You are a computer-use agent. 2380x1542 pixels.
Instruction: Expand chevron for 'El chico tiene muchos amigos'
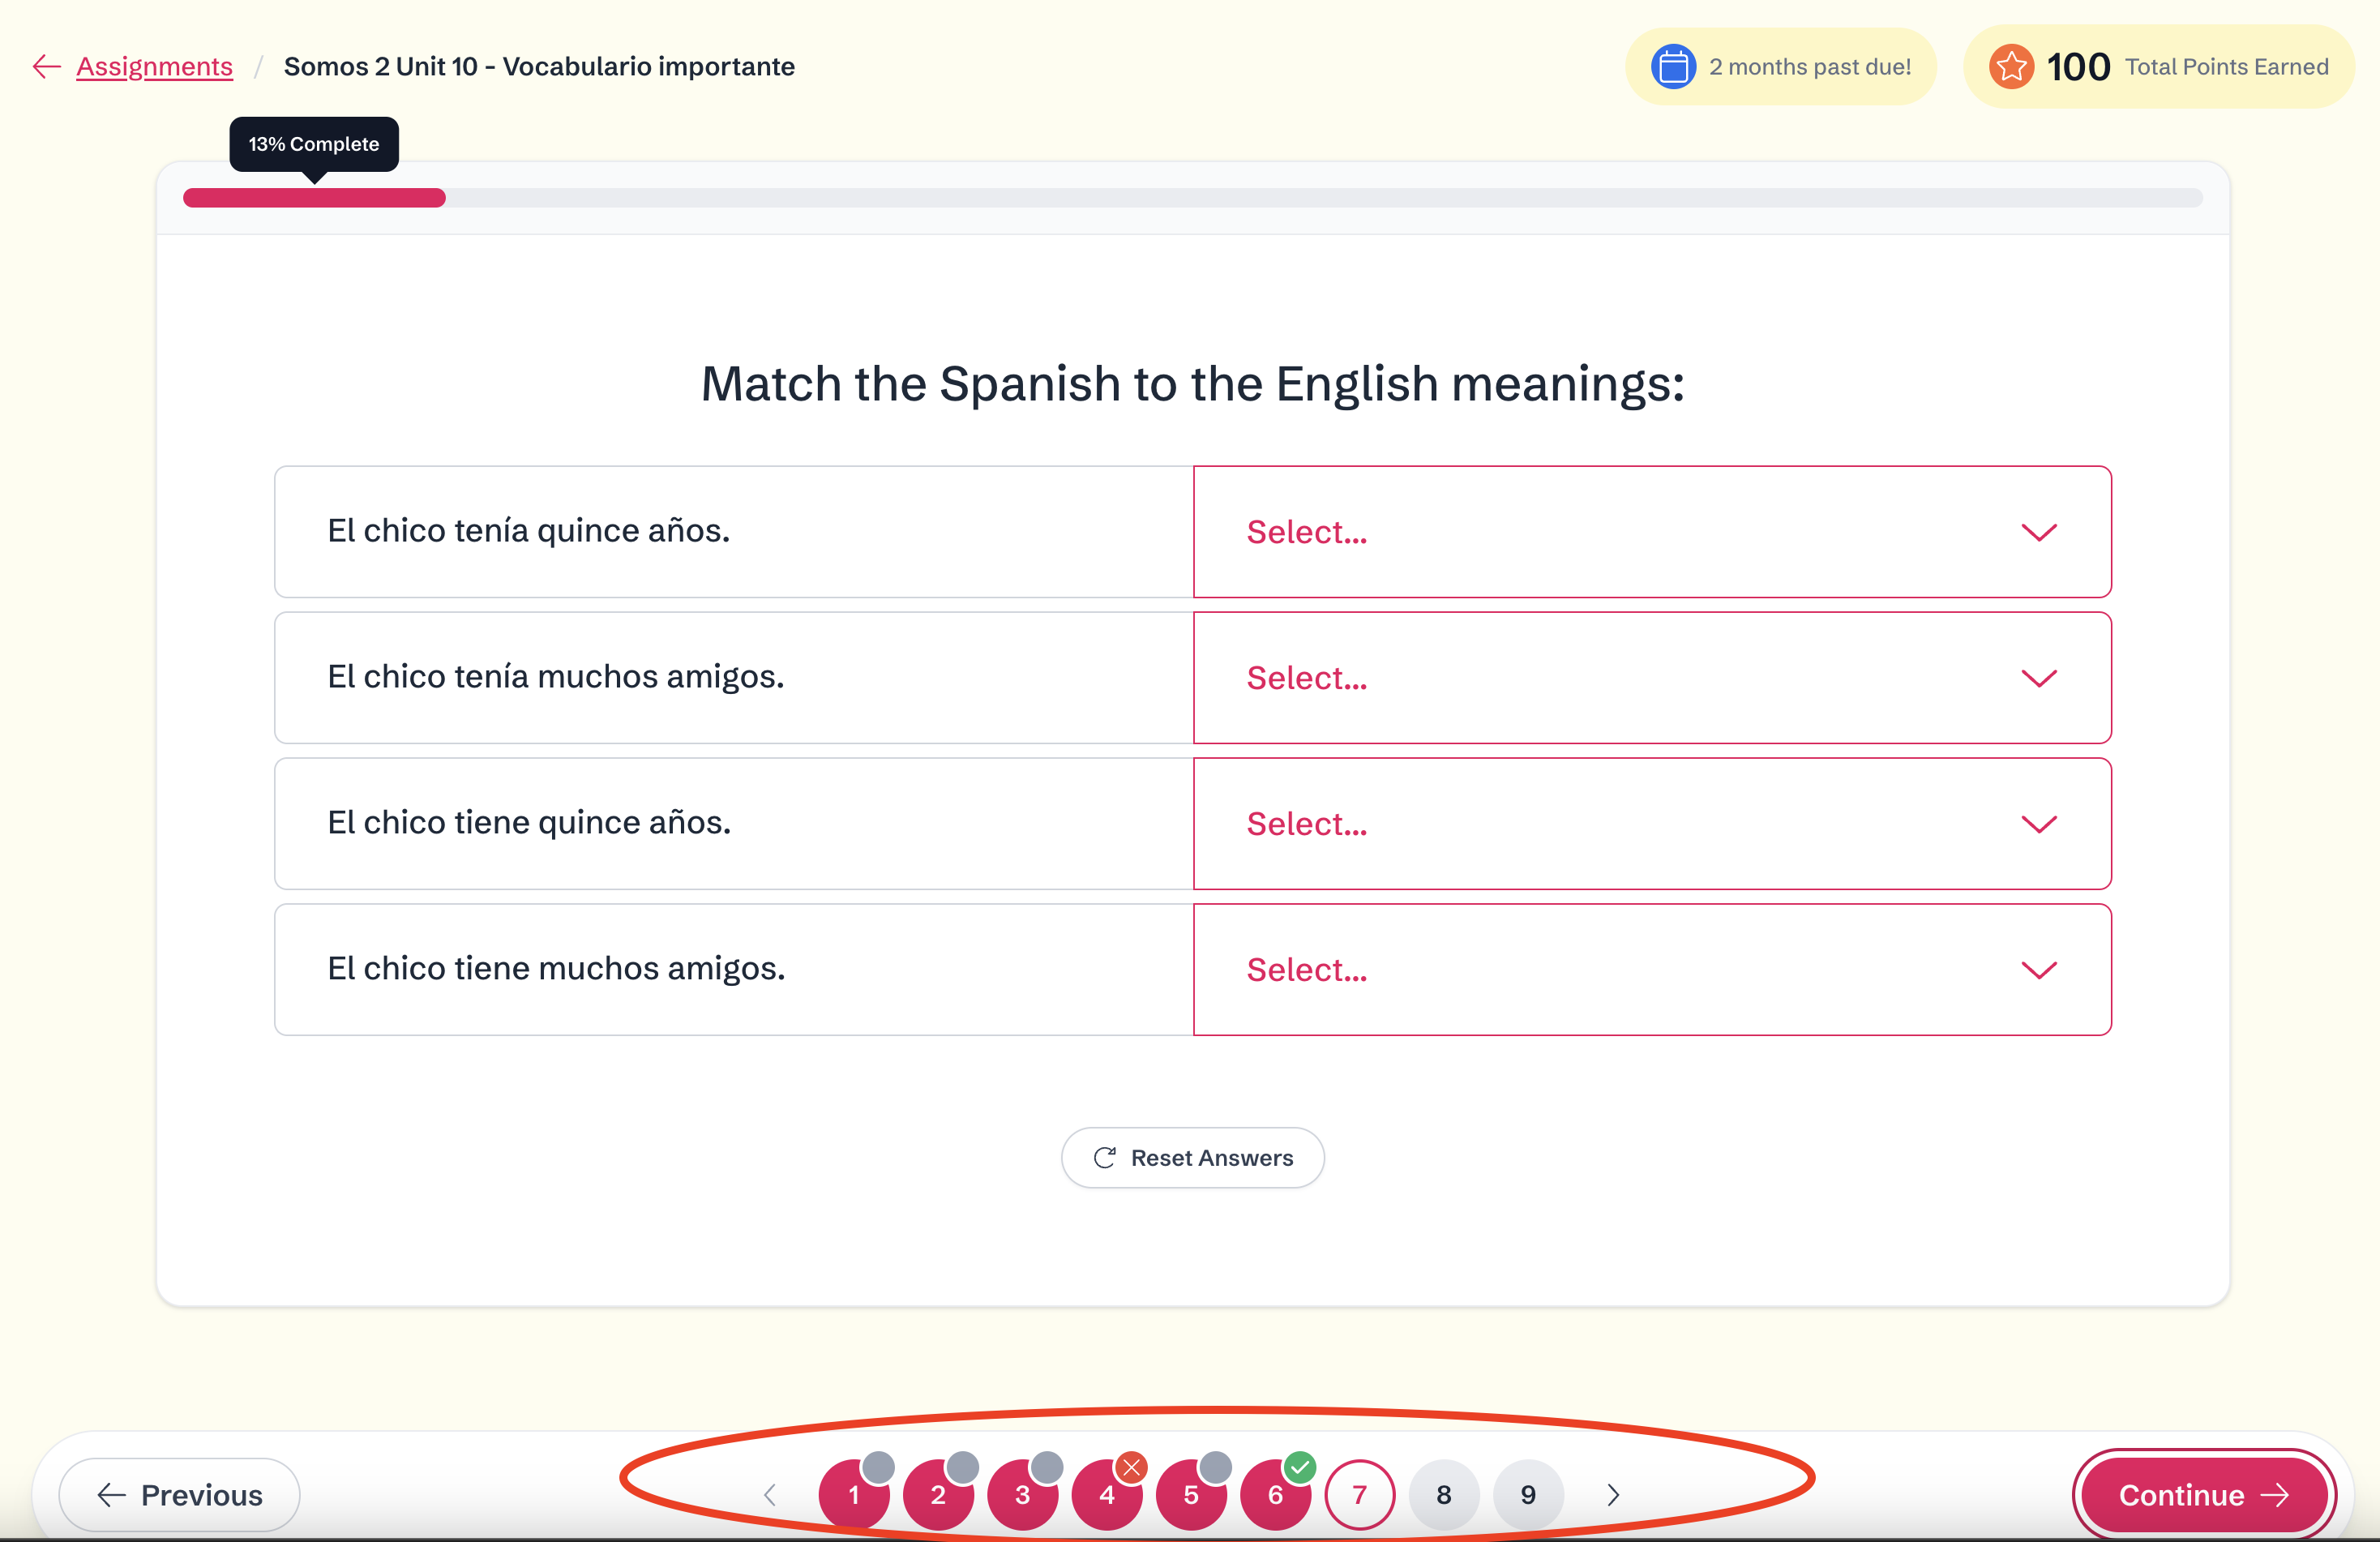[2038, 970]
